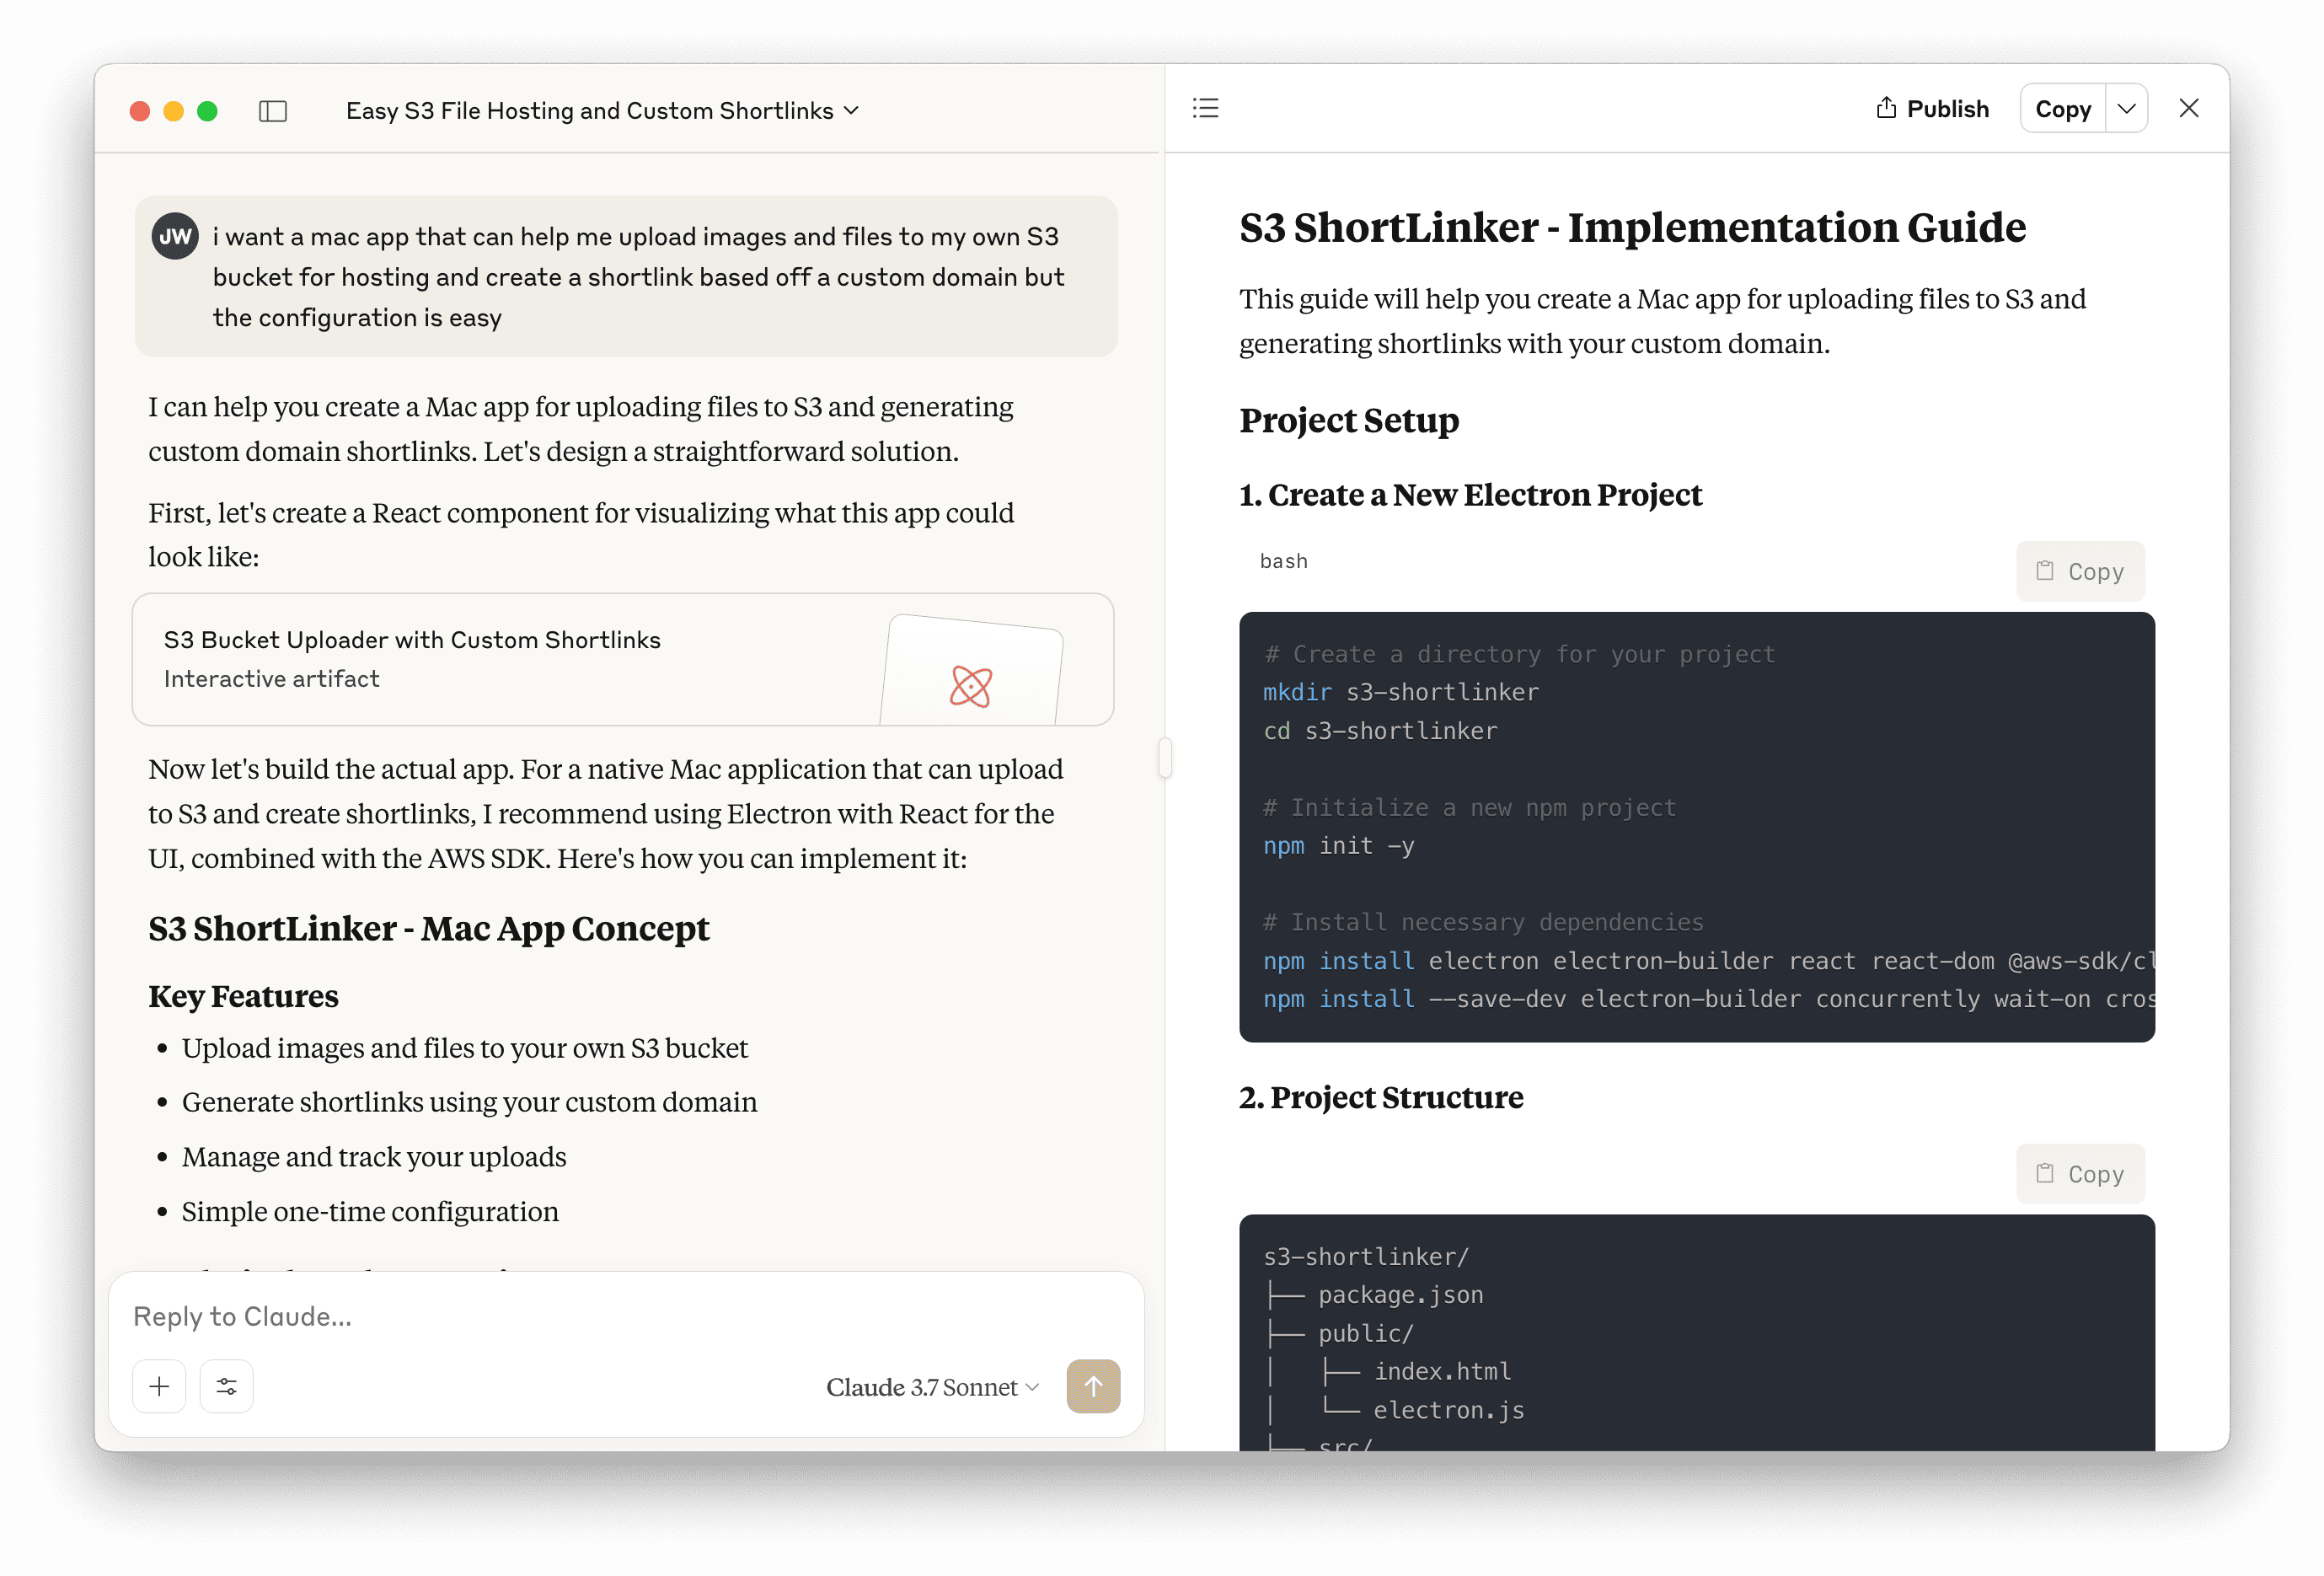Click the yellow minimize window button
This screenshot has height=1576, width=2324.
pyautogui.click(x=173, y=111)
